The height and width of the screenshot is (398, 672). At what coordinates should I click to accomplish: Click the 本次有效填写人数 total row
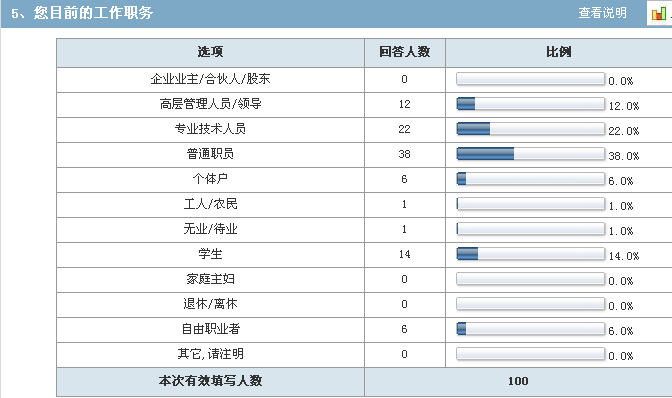[364, 381]
